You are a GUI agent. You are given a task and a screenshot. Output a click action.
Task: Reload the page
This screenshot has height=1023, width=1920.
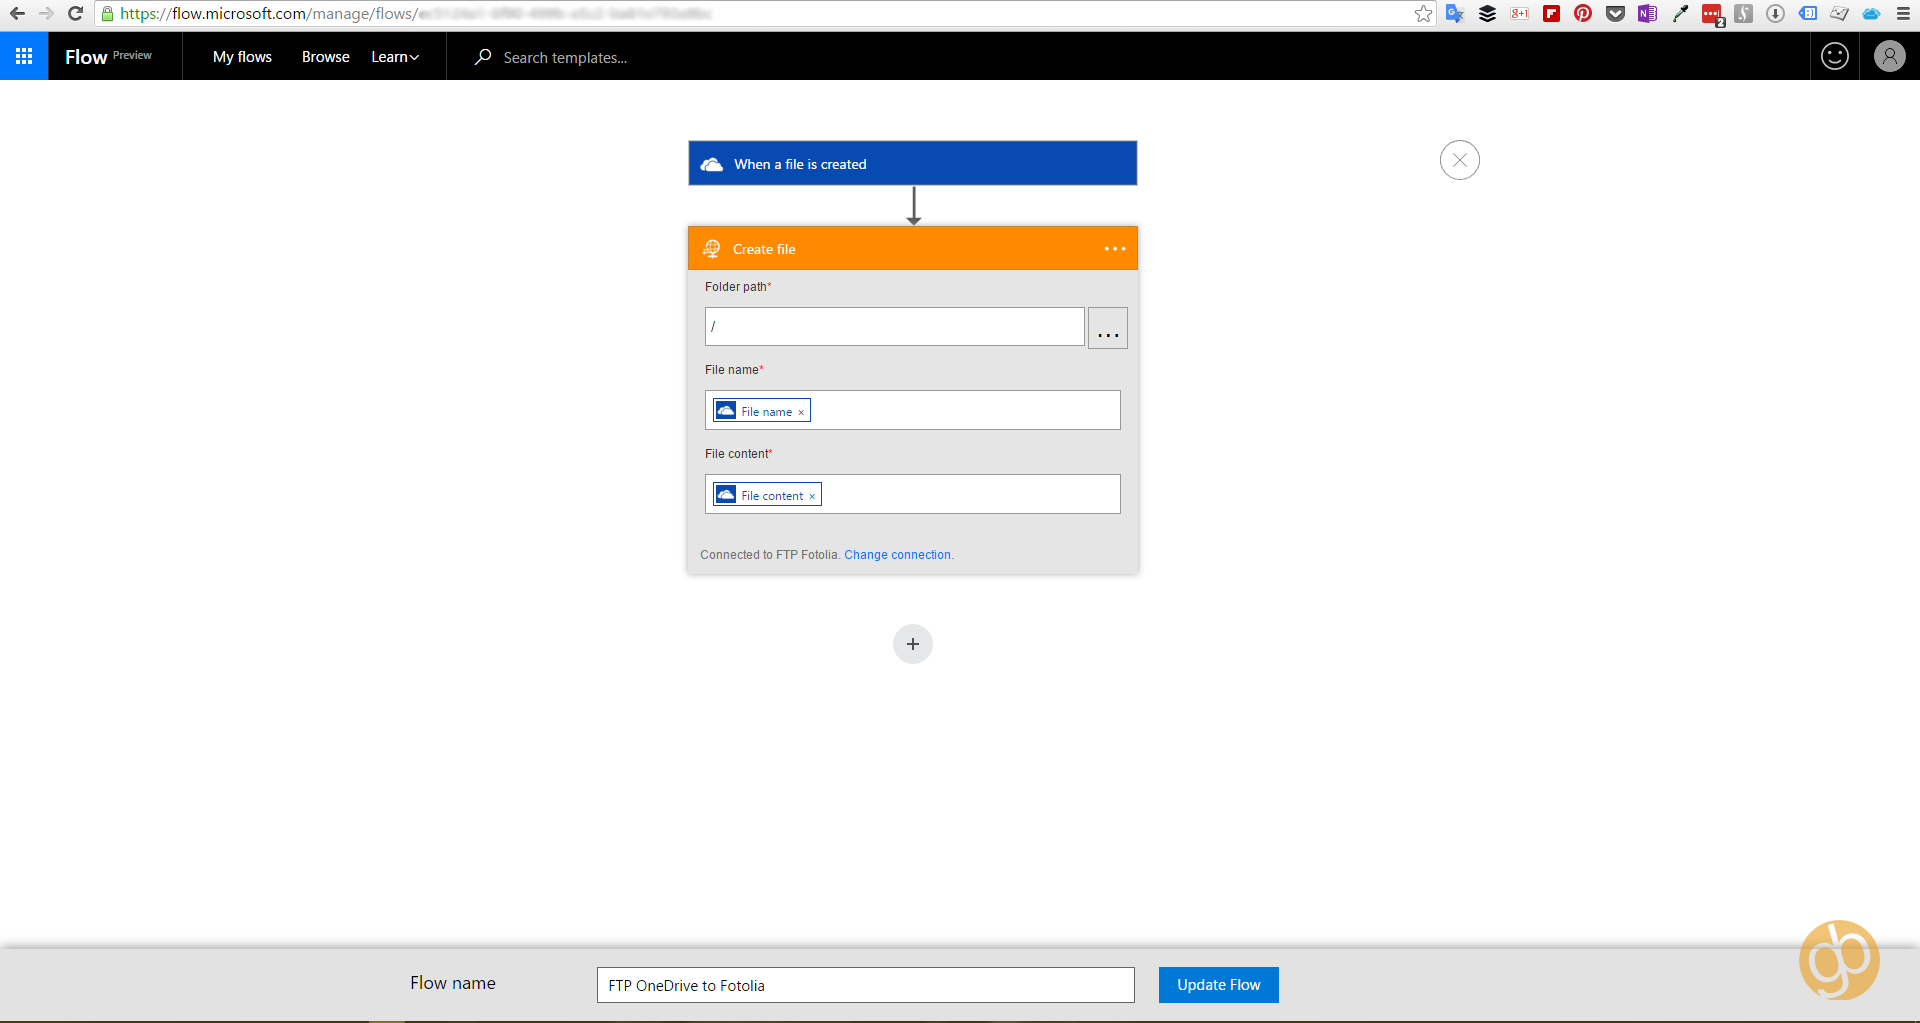click(x=75, y=14)
